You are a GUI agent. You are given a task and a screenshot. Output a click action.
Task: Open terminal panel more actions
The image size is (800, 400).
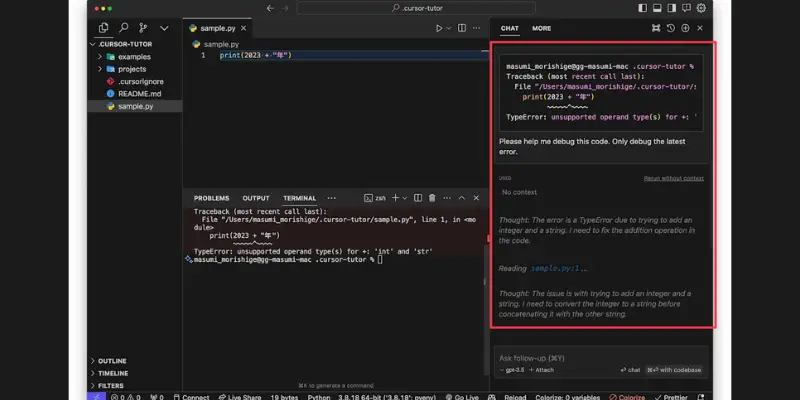tap(447, 198)
